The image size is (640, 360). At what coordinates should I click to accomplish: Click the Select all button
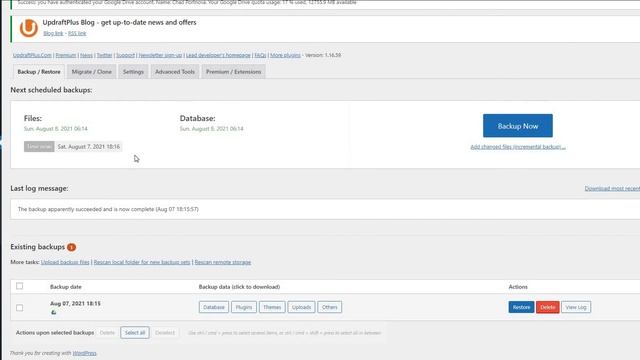135,333
